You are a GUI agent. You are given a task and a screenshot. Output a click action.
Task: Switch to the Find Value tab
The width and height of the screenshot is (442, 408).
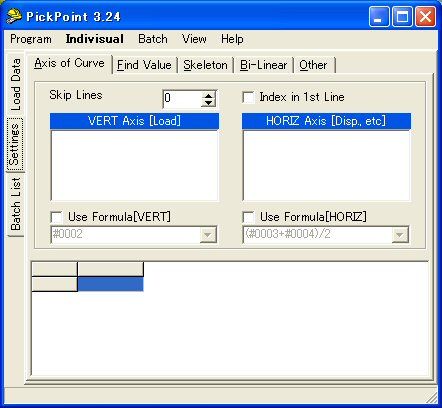(x=144, y=65)
